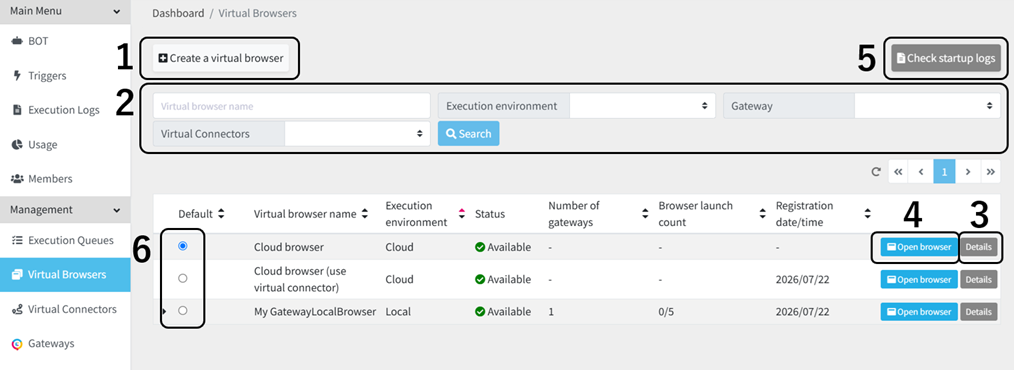Collapse the Main Menu section
Image resolution: width=1014 pixels, height=370 pixels.
coord(116,11)
